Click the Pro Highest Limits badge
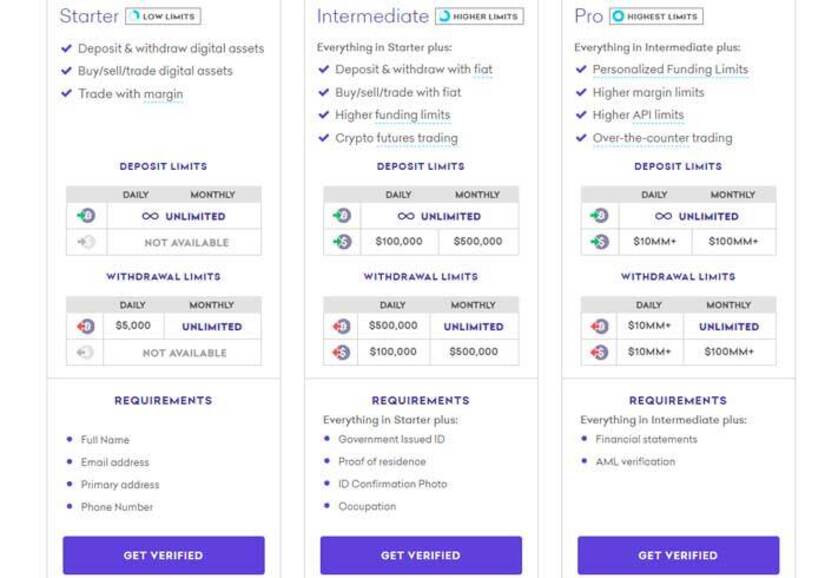This screenshot has height=578, width=825. [656, 16]
